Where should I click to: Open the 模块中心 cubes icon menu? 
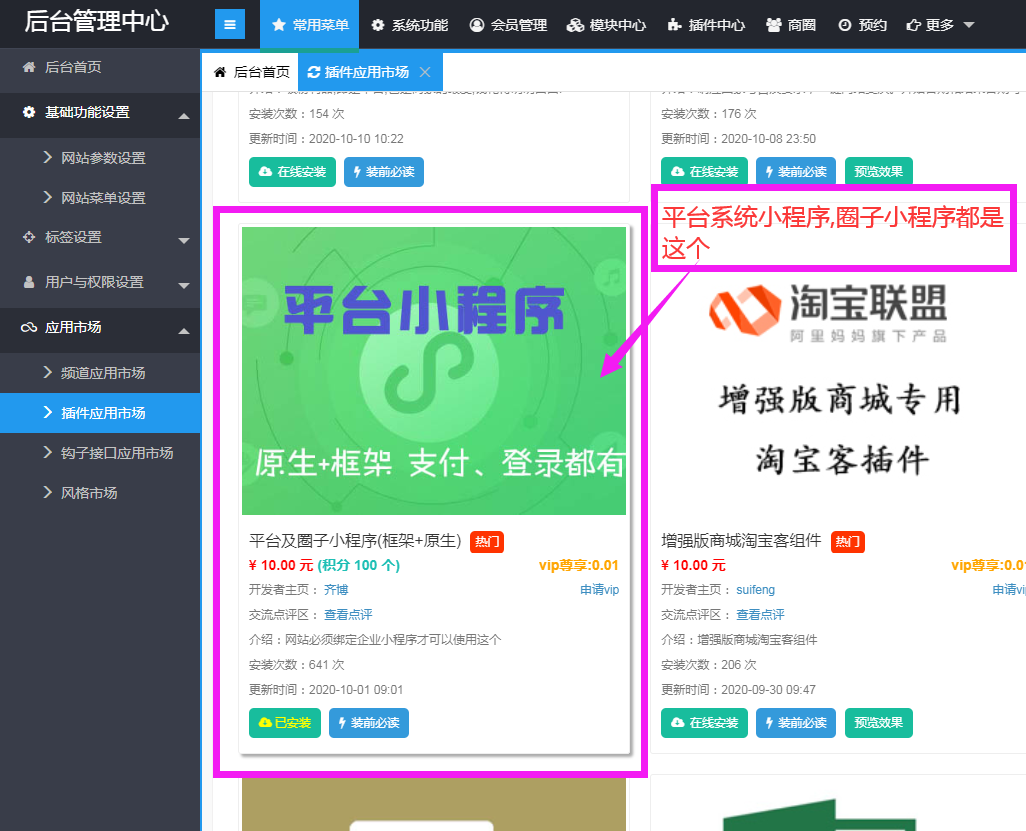tap(606, 25)
